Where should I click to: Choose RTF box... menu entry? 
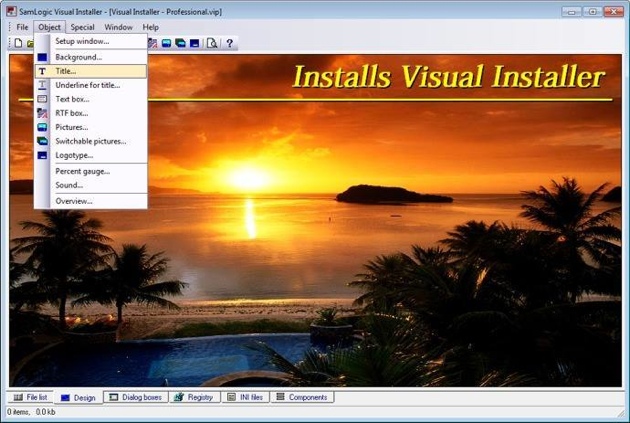(91, 113)
